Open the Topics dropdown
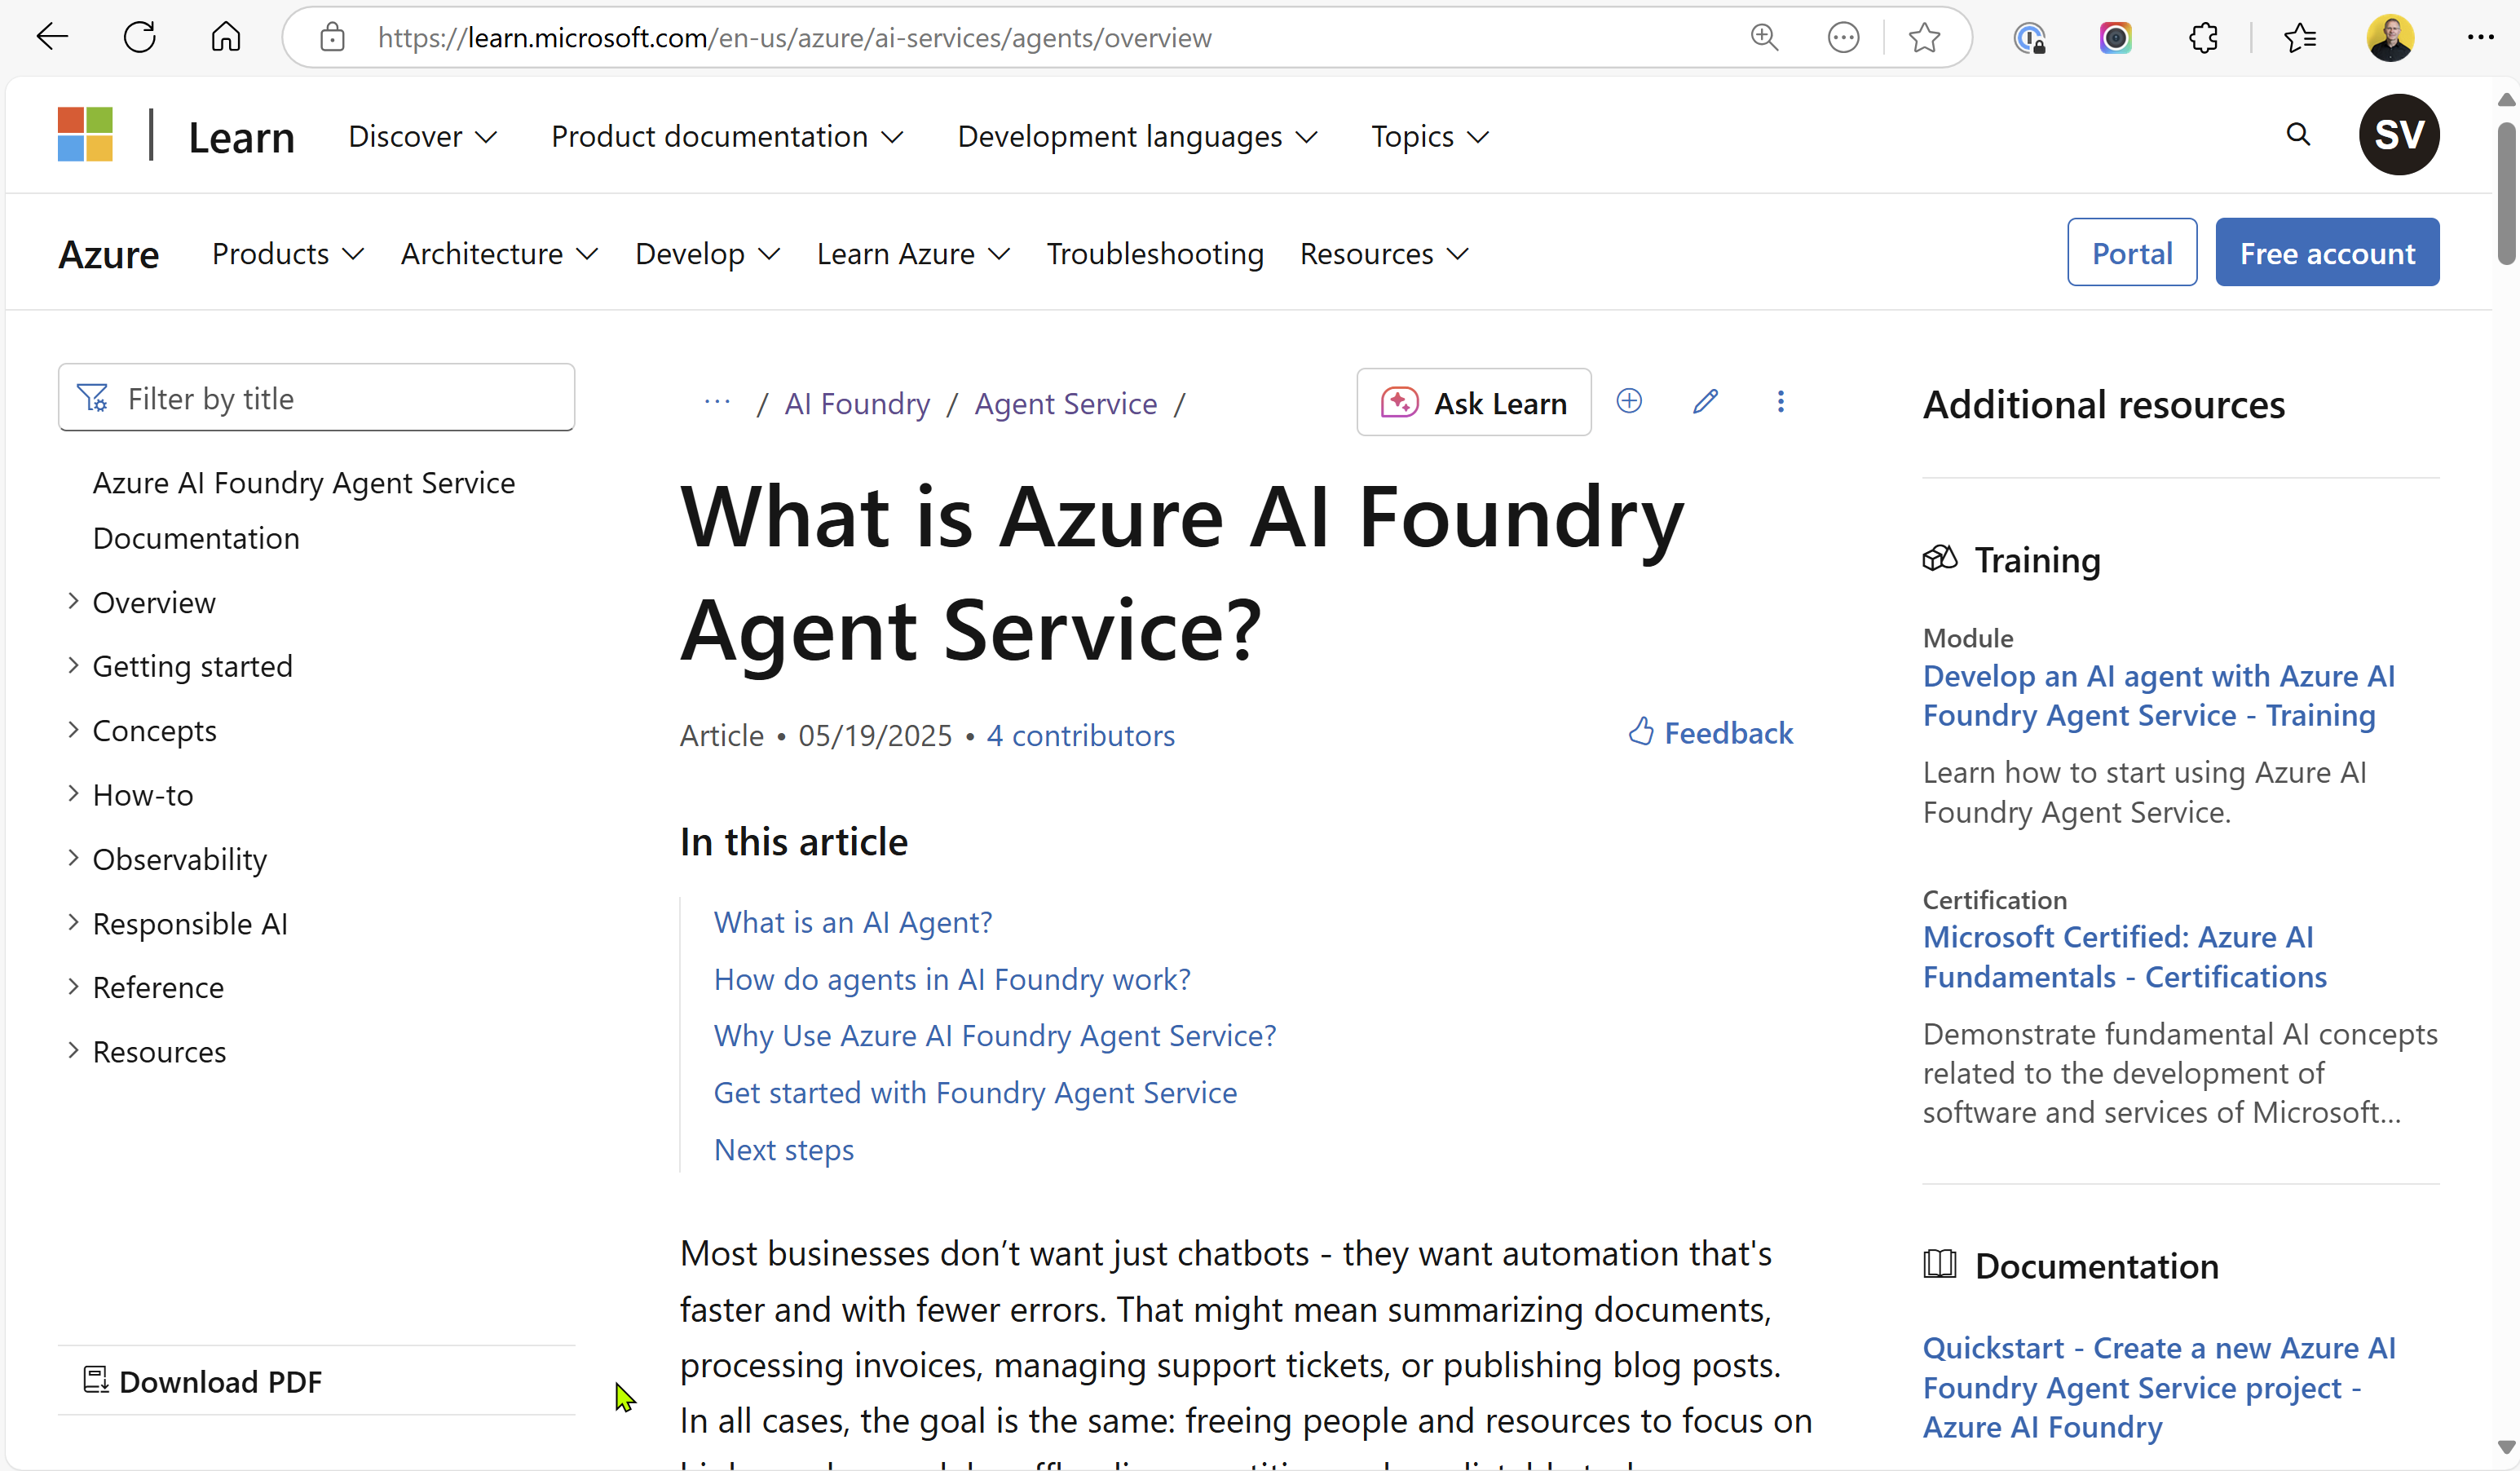2520x1471 pixels. tap(1430, 136)
